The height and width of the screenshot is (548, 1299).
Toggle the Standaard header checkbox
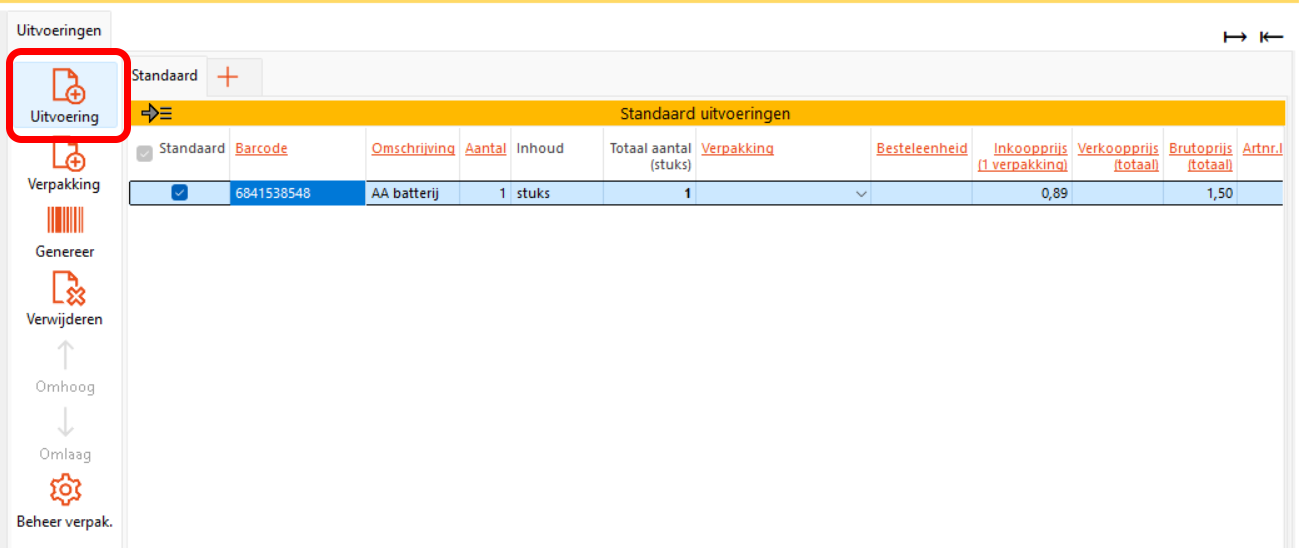[x=145, y=154]
